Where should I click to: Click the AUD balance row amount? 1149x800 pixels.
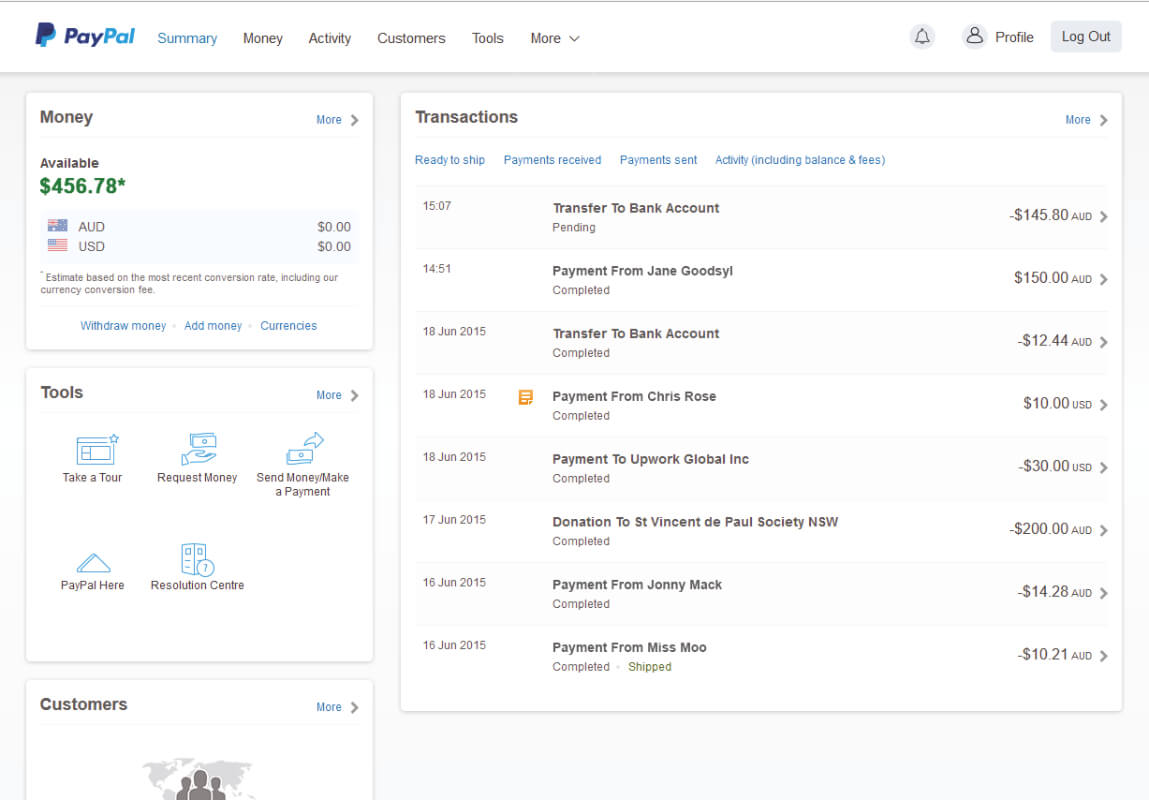(x=334, y=226)
